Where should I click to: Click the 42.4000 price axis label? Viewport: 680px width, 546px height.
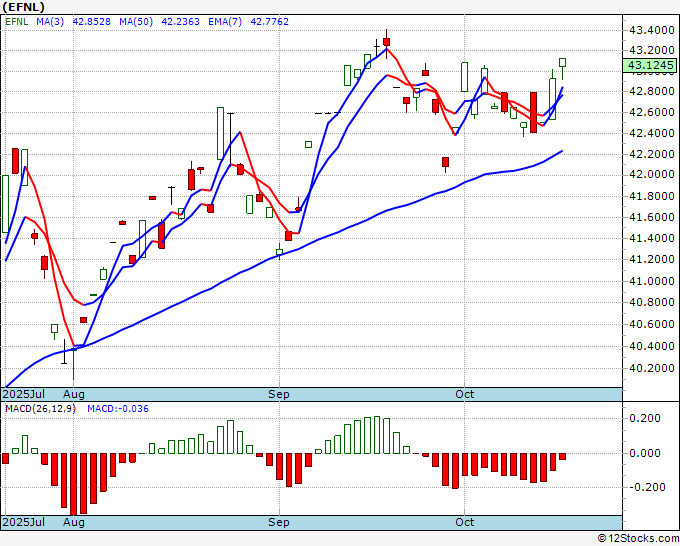click(x=652, y=133)
